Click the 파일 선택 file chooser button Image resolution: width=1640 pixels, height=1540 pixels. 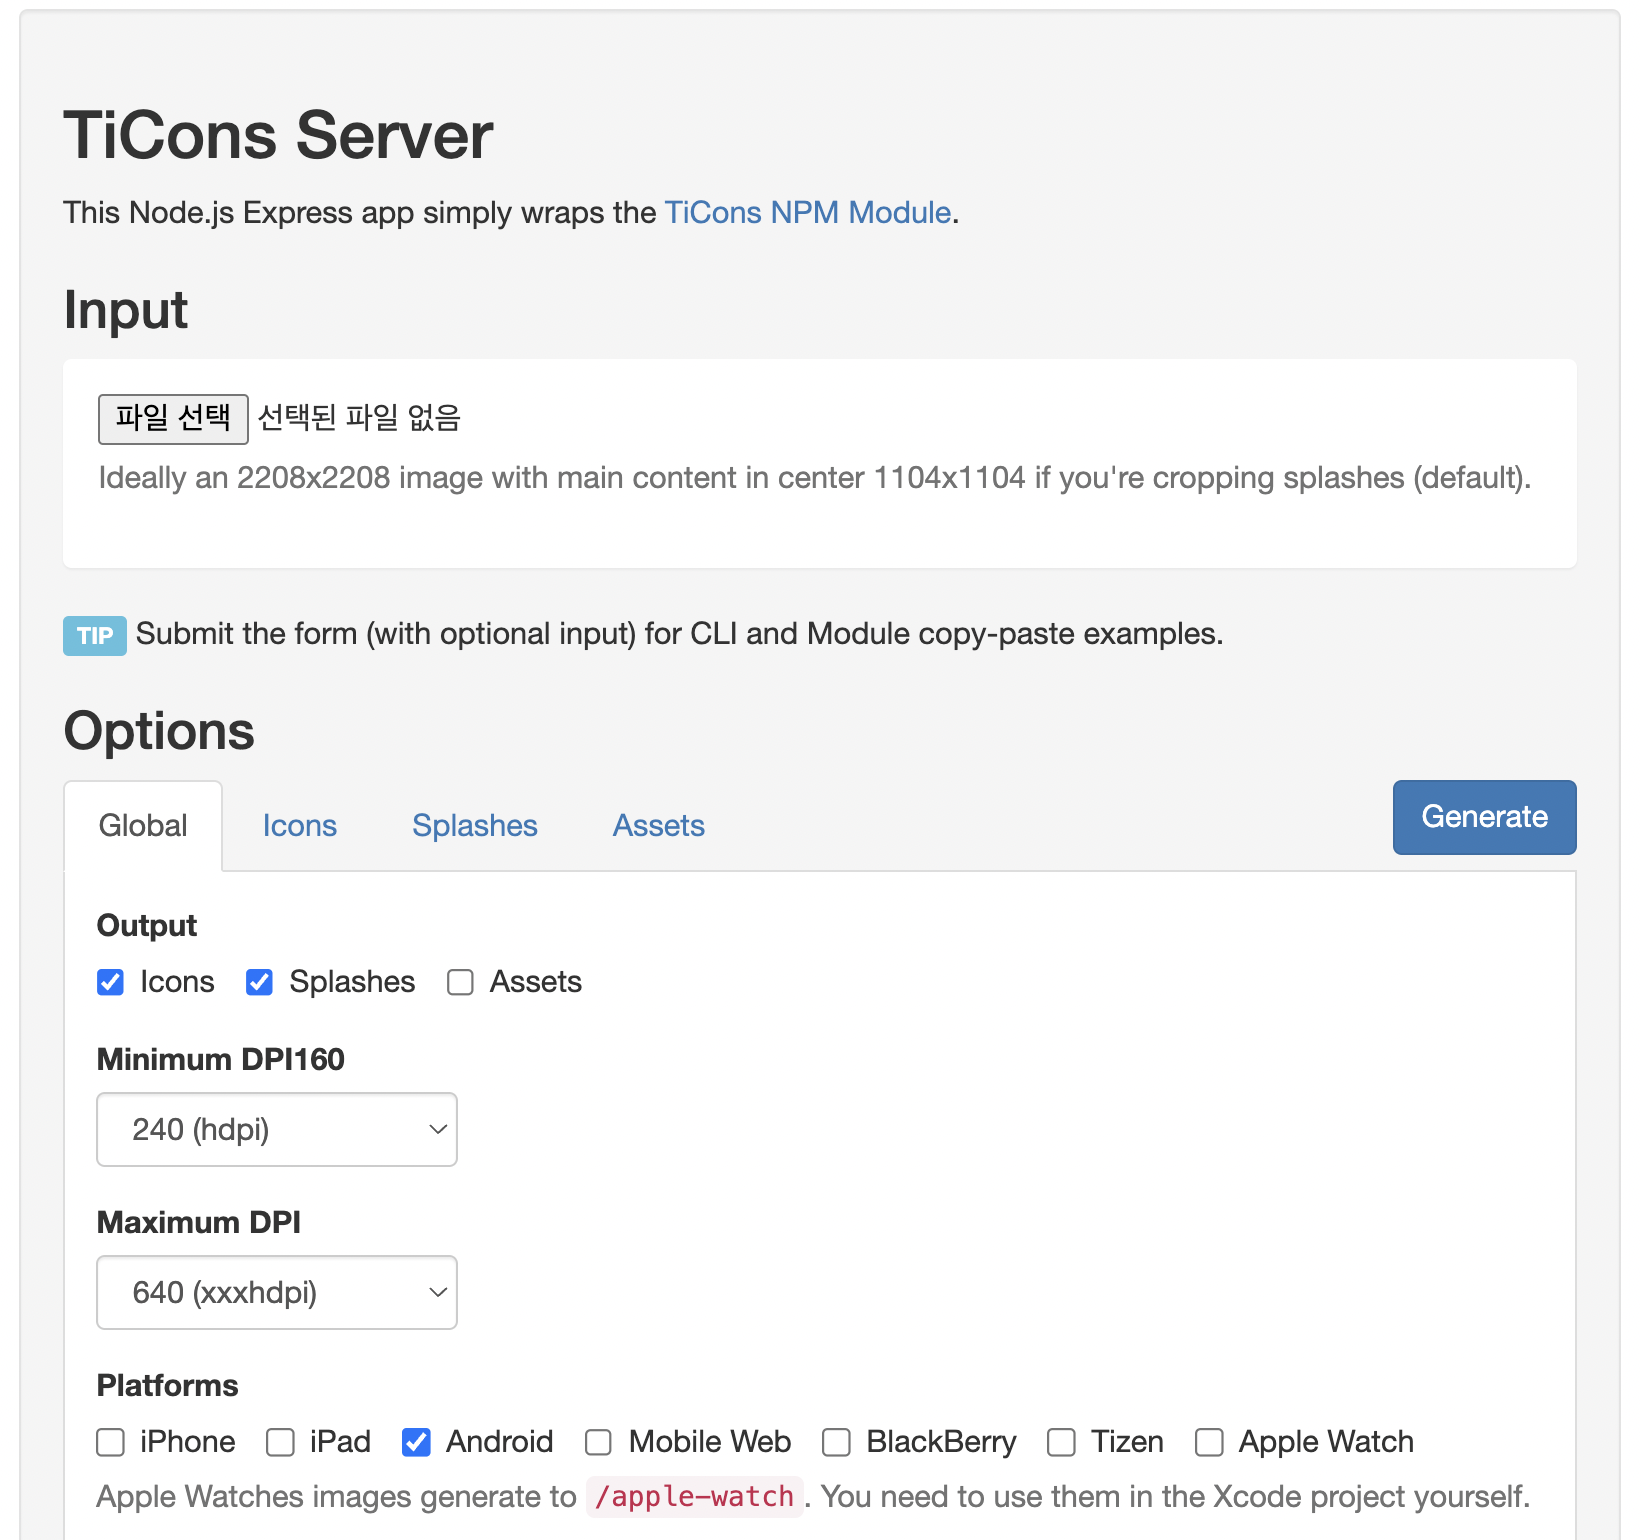pyautogui.click(x=173, y=418)
